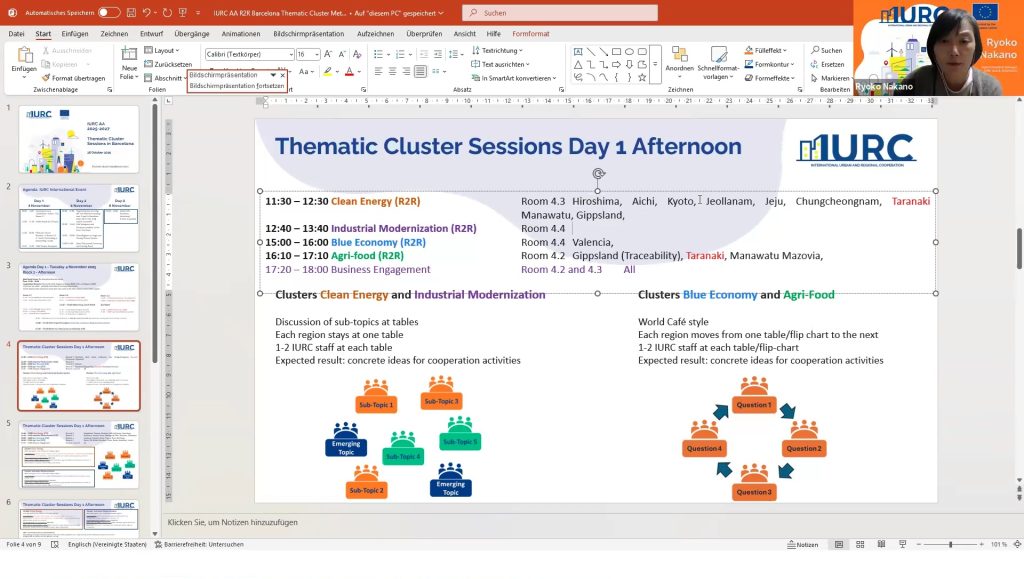Click the Save disk icon
1024x579 pixels.
coord(130,12)
